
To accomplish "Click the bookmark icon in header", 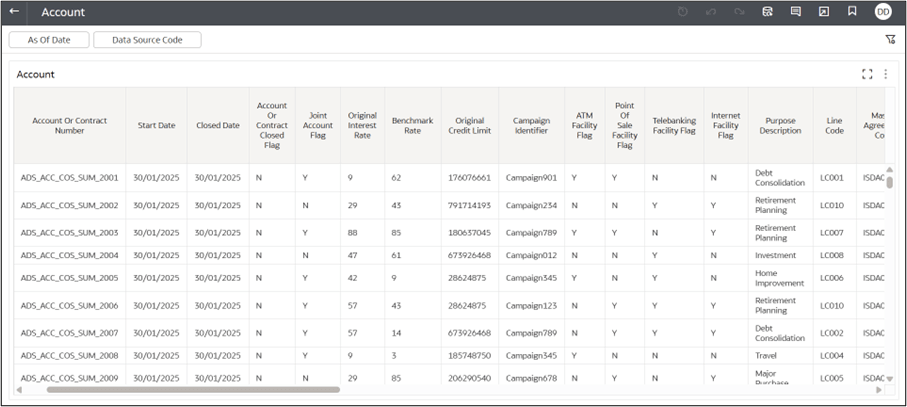I will pos(852,12).
